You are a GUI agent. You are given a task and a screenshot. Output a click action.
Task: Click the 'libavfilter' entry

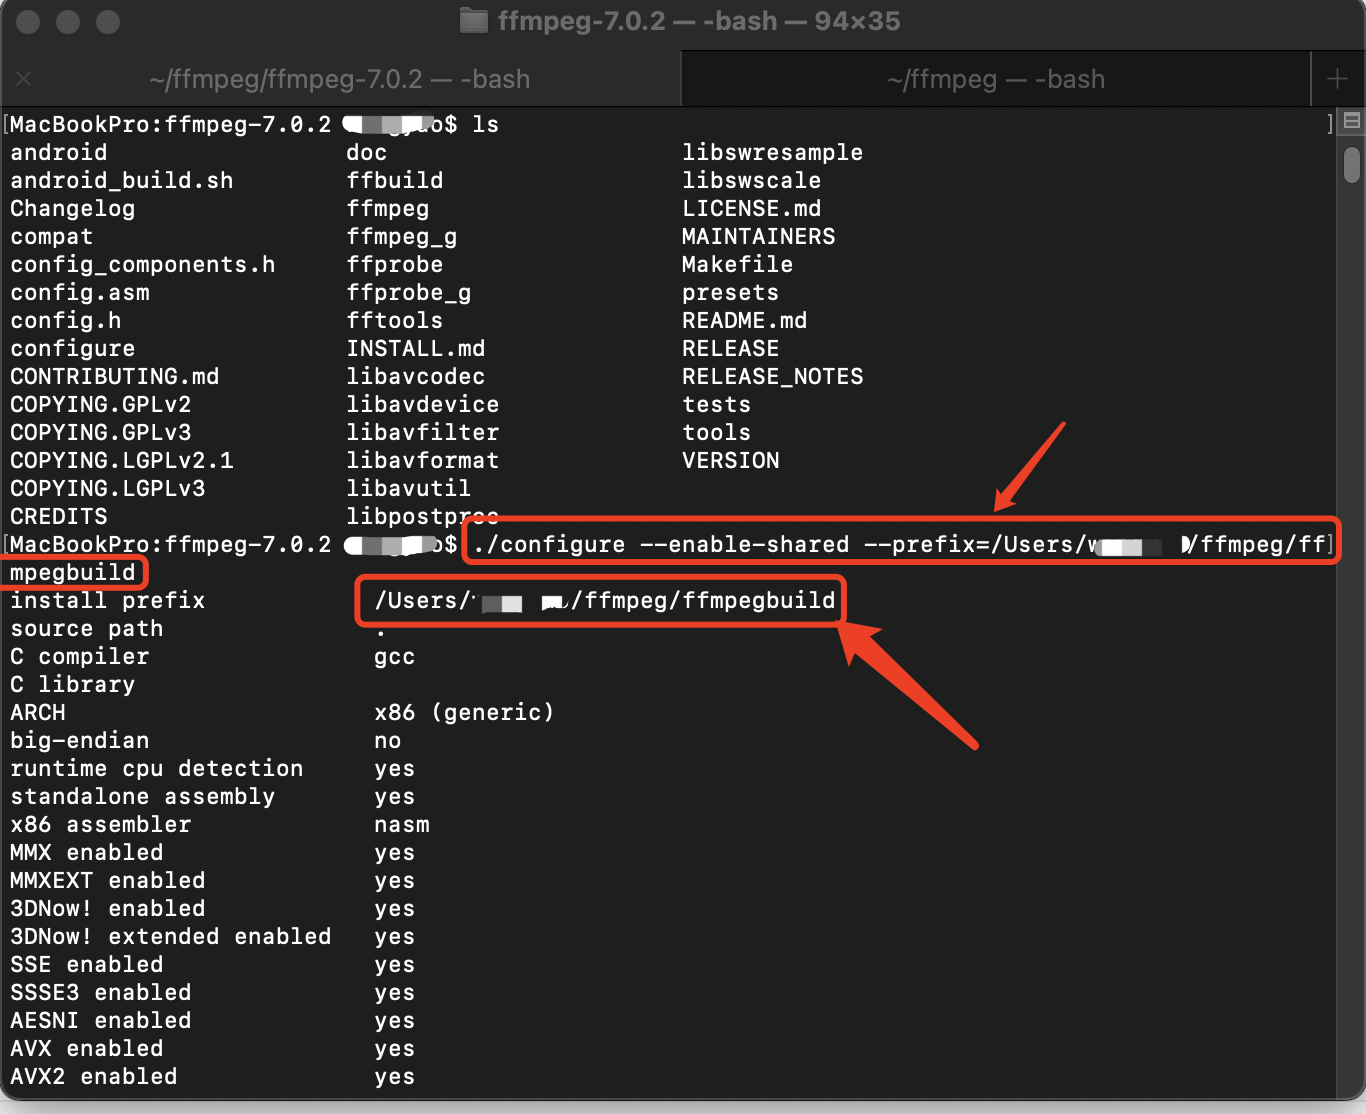(423, 433)
